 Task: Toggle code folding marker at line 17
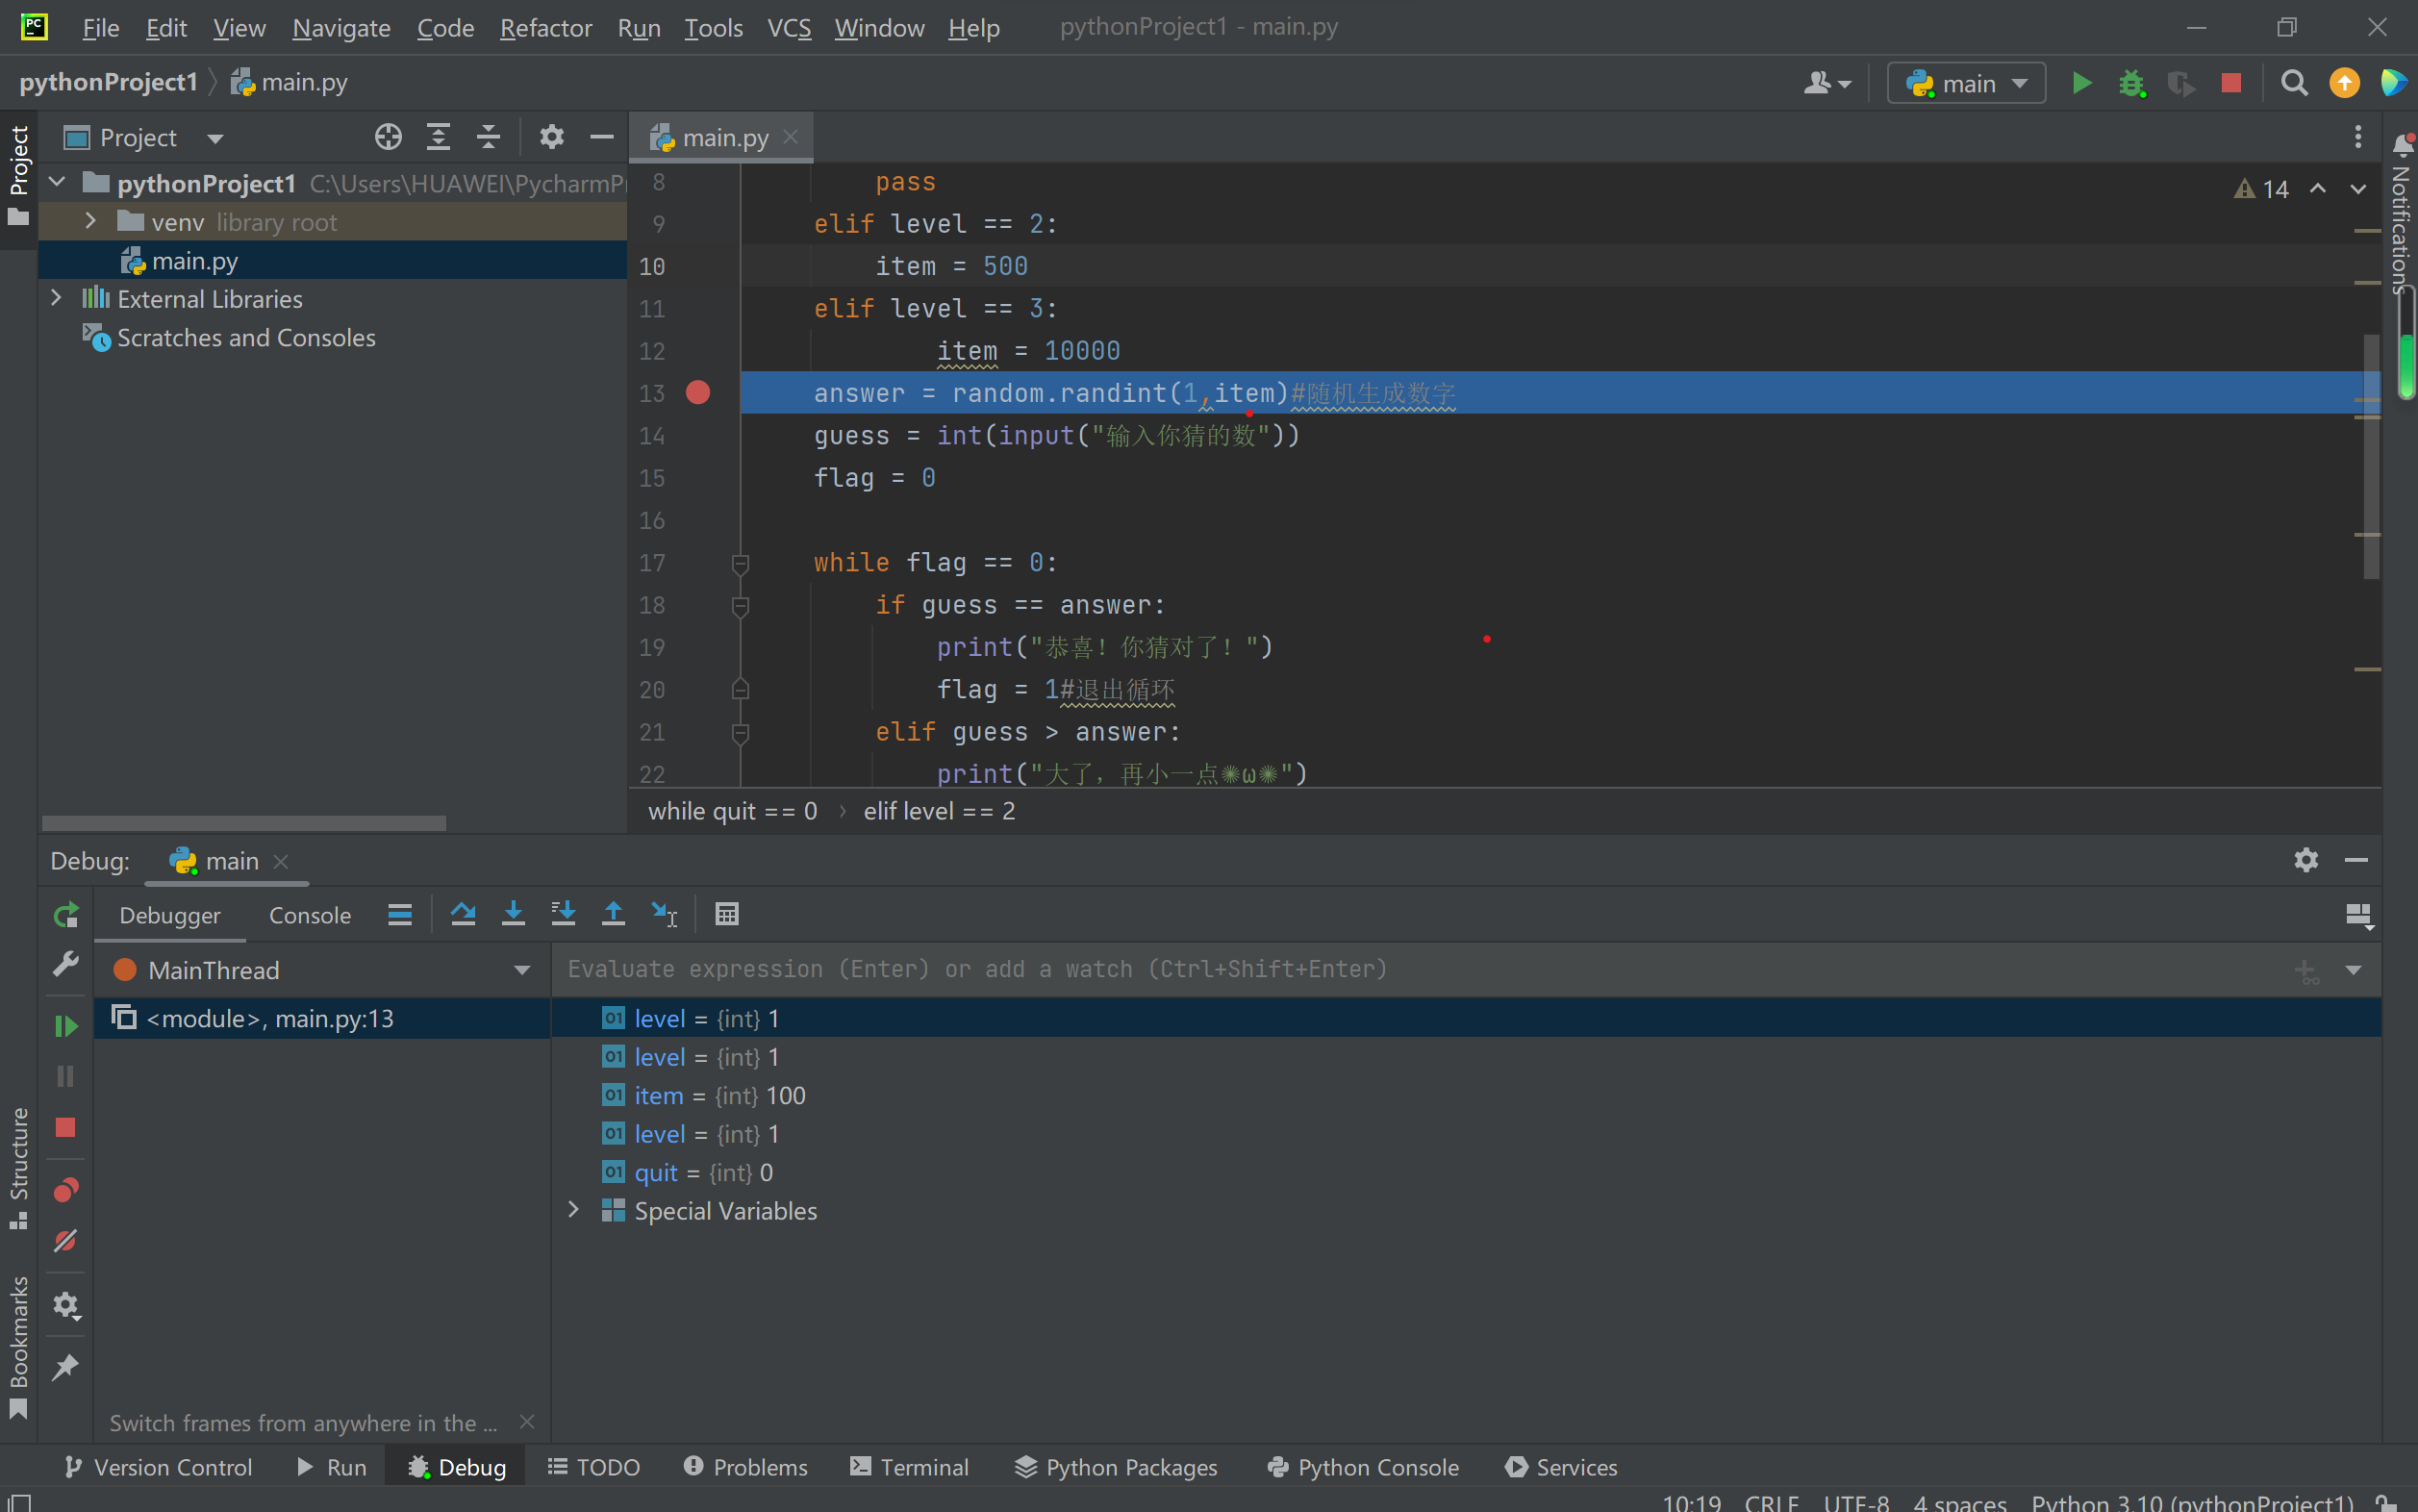(x=740, y=563)
